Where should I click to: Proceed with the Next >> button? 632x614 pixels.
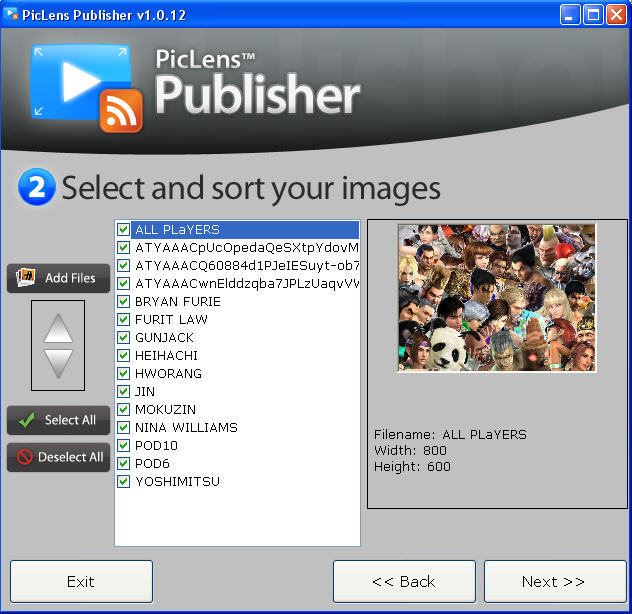(x=555, y=581)
